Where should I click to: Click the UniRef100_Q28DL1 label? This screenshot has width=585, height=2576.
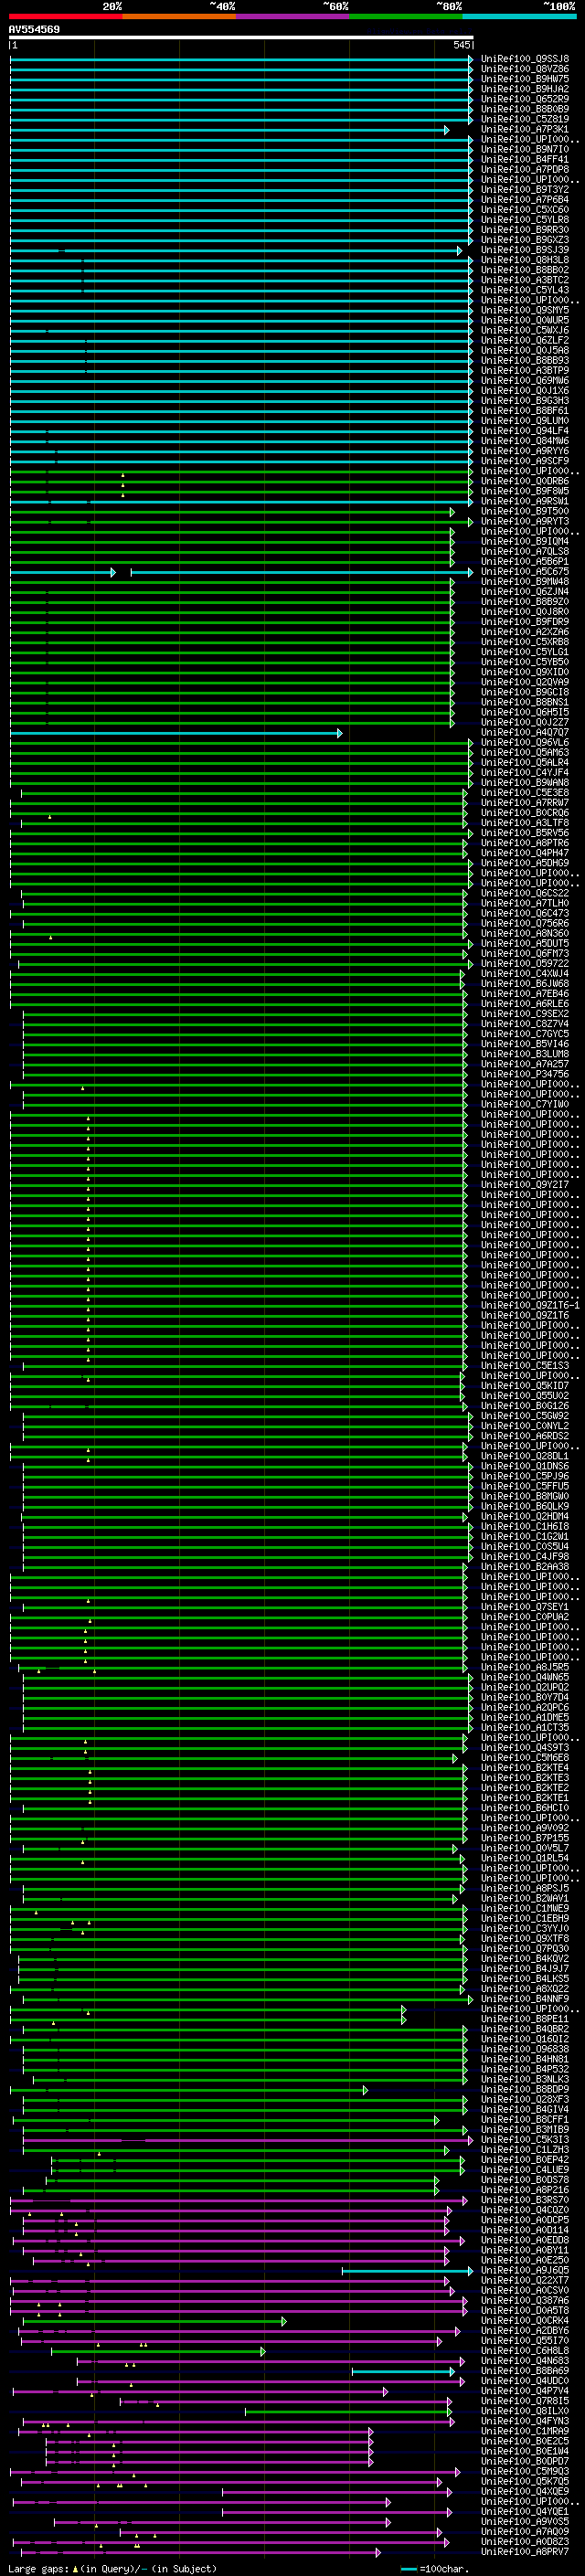pyautogui.click(x=525, y=1456)
